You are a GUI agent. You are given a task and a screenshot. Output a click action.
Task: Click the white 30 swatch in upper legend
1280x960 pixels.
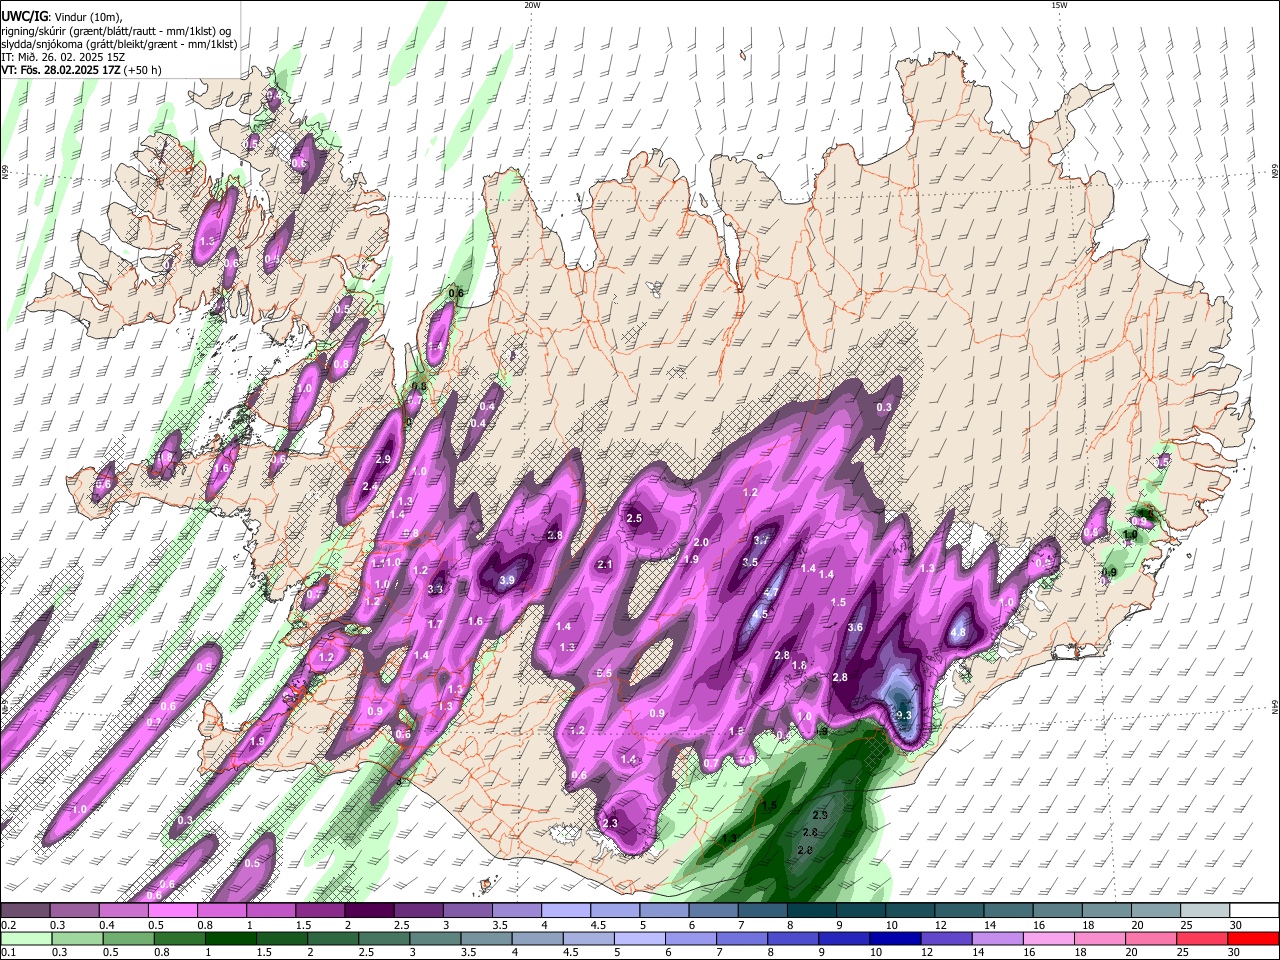[1254, 911]
